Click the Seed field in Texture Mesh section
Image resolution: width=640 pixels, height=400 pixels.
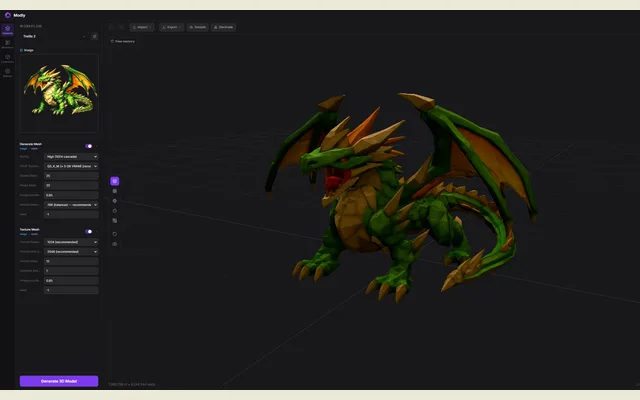[x=71, y=290]
